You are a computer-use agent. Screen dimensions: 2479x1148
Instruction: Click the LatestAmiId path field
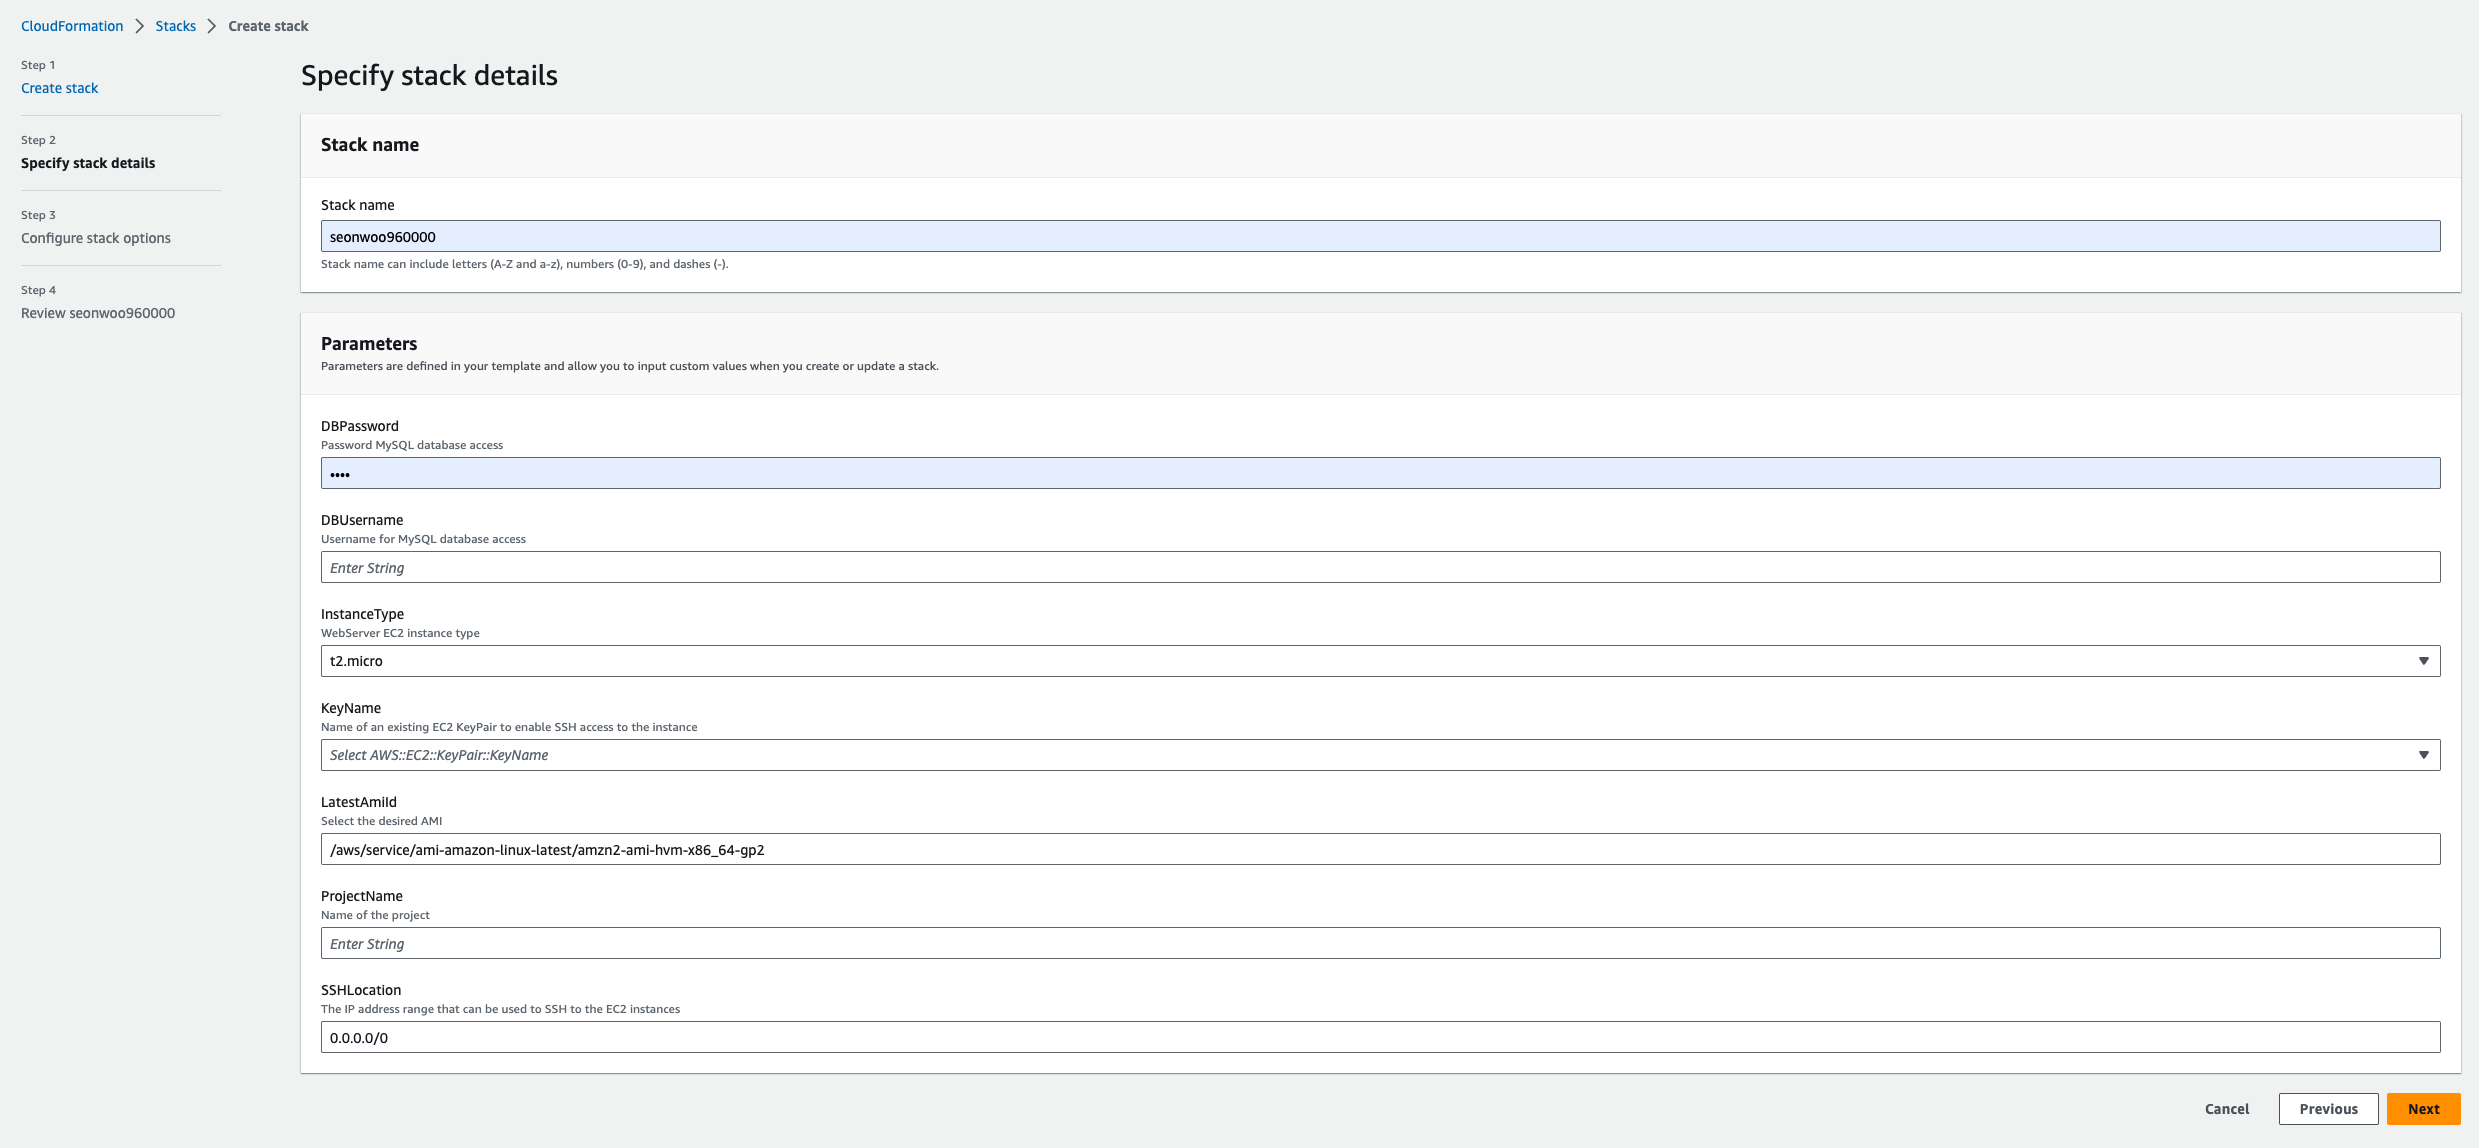(1380, 850)
